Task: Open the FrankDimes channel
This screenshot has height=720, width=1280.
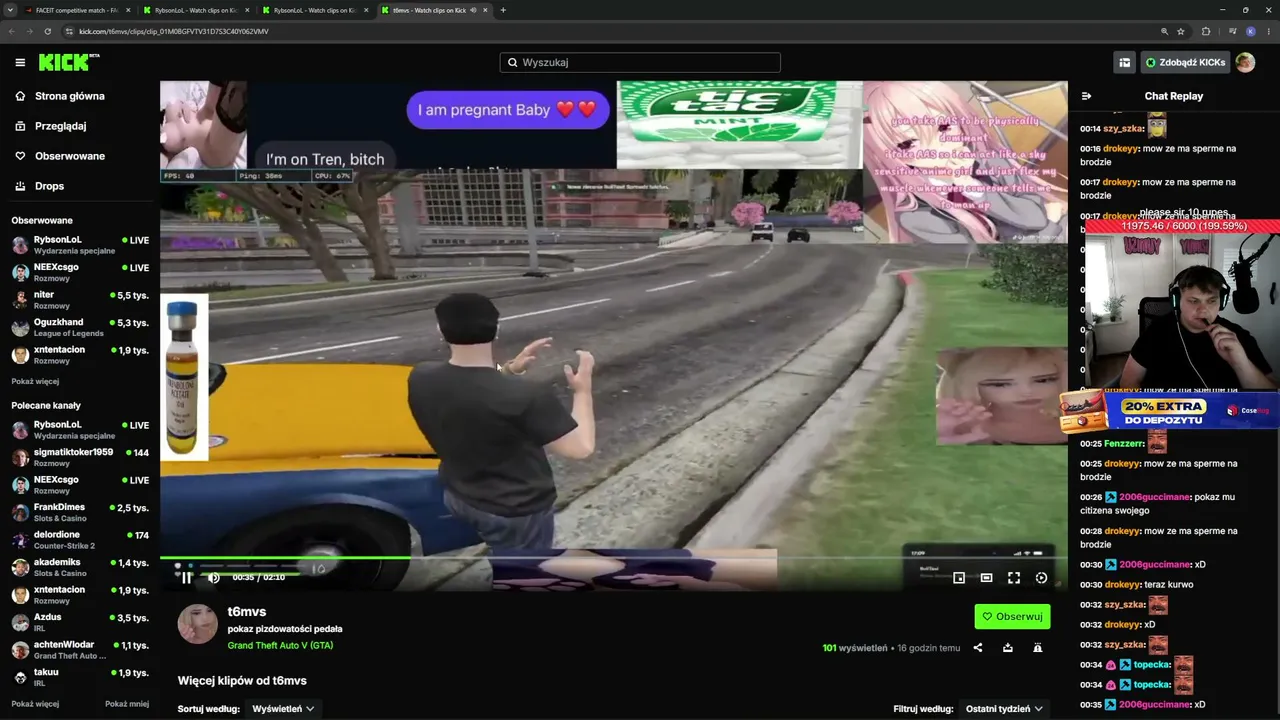Action: click(x=80, y=512)
